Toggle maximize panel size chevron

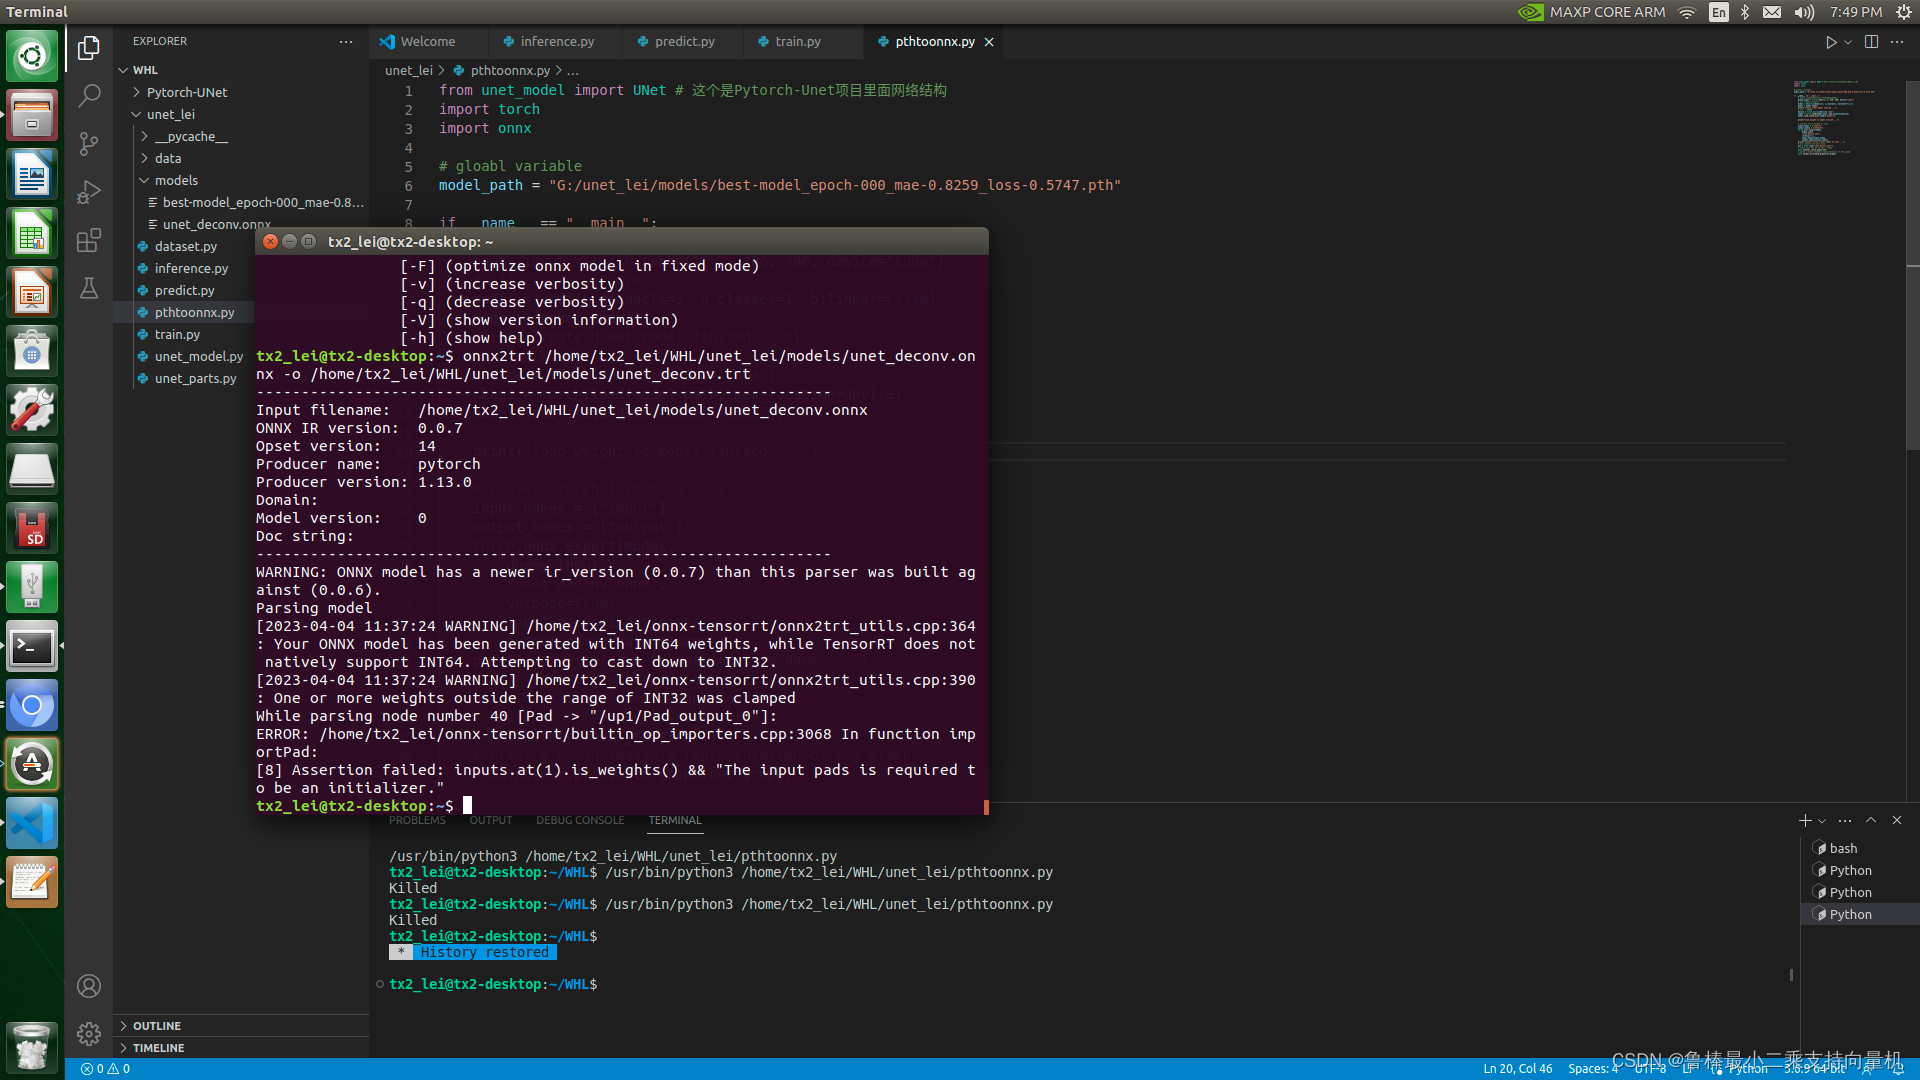pos(1871,820)
